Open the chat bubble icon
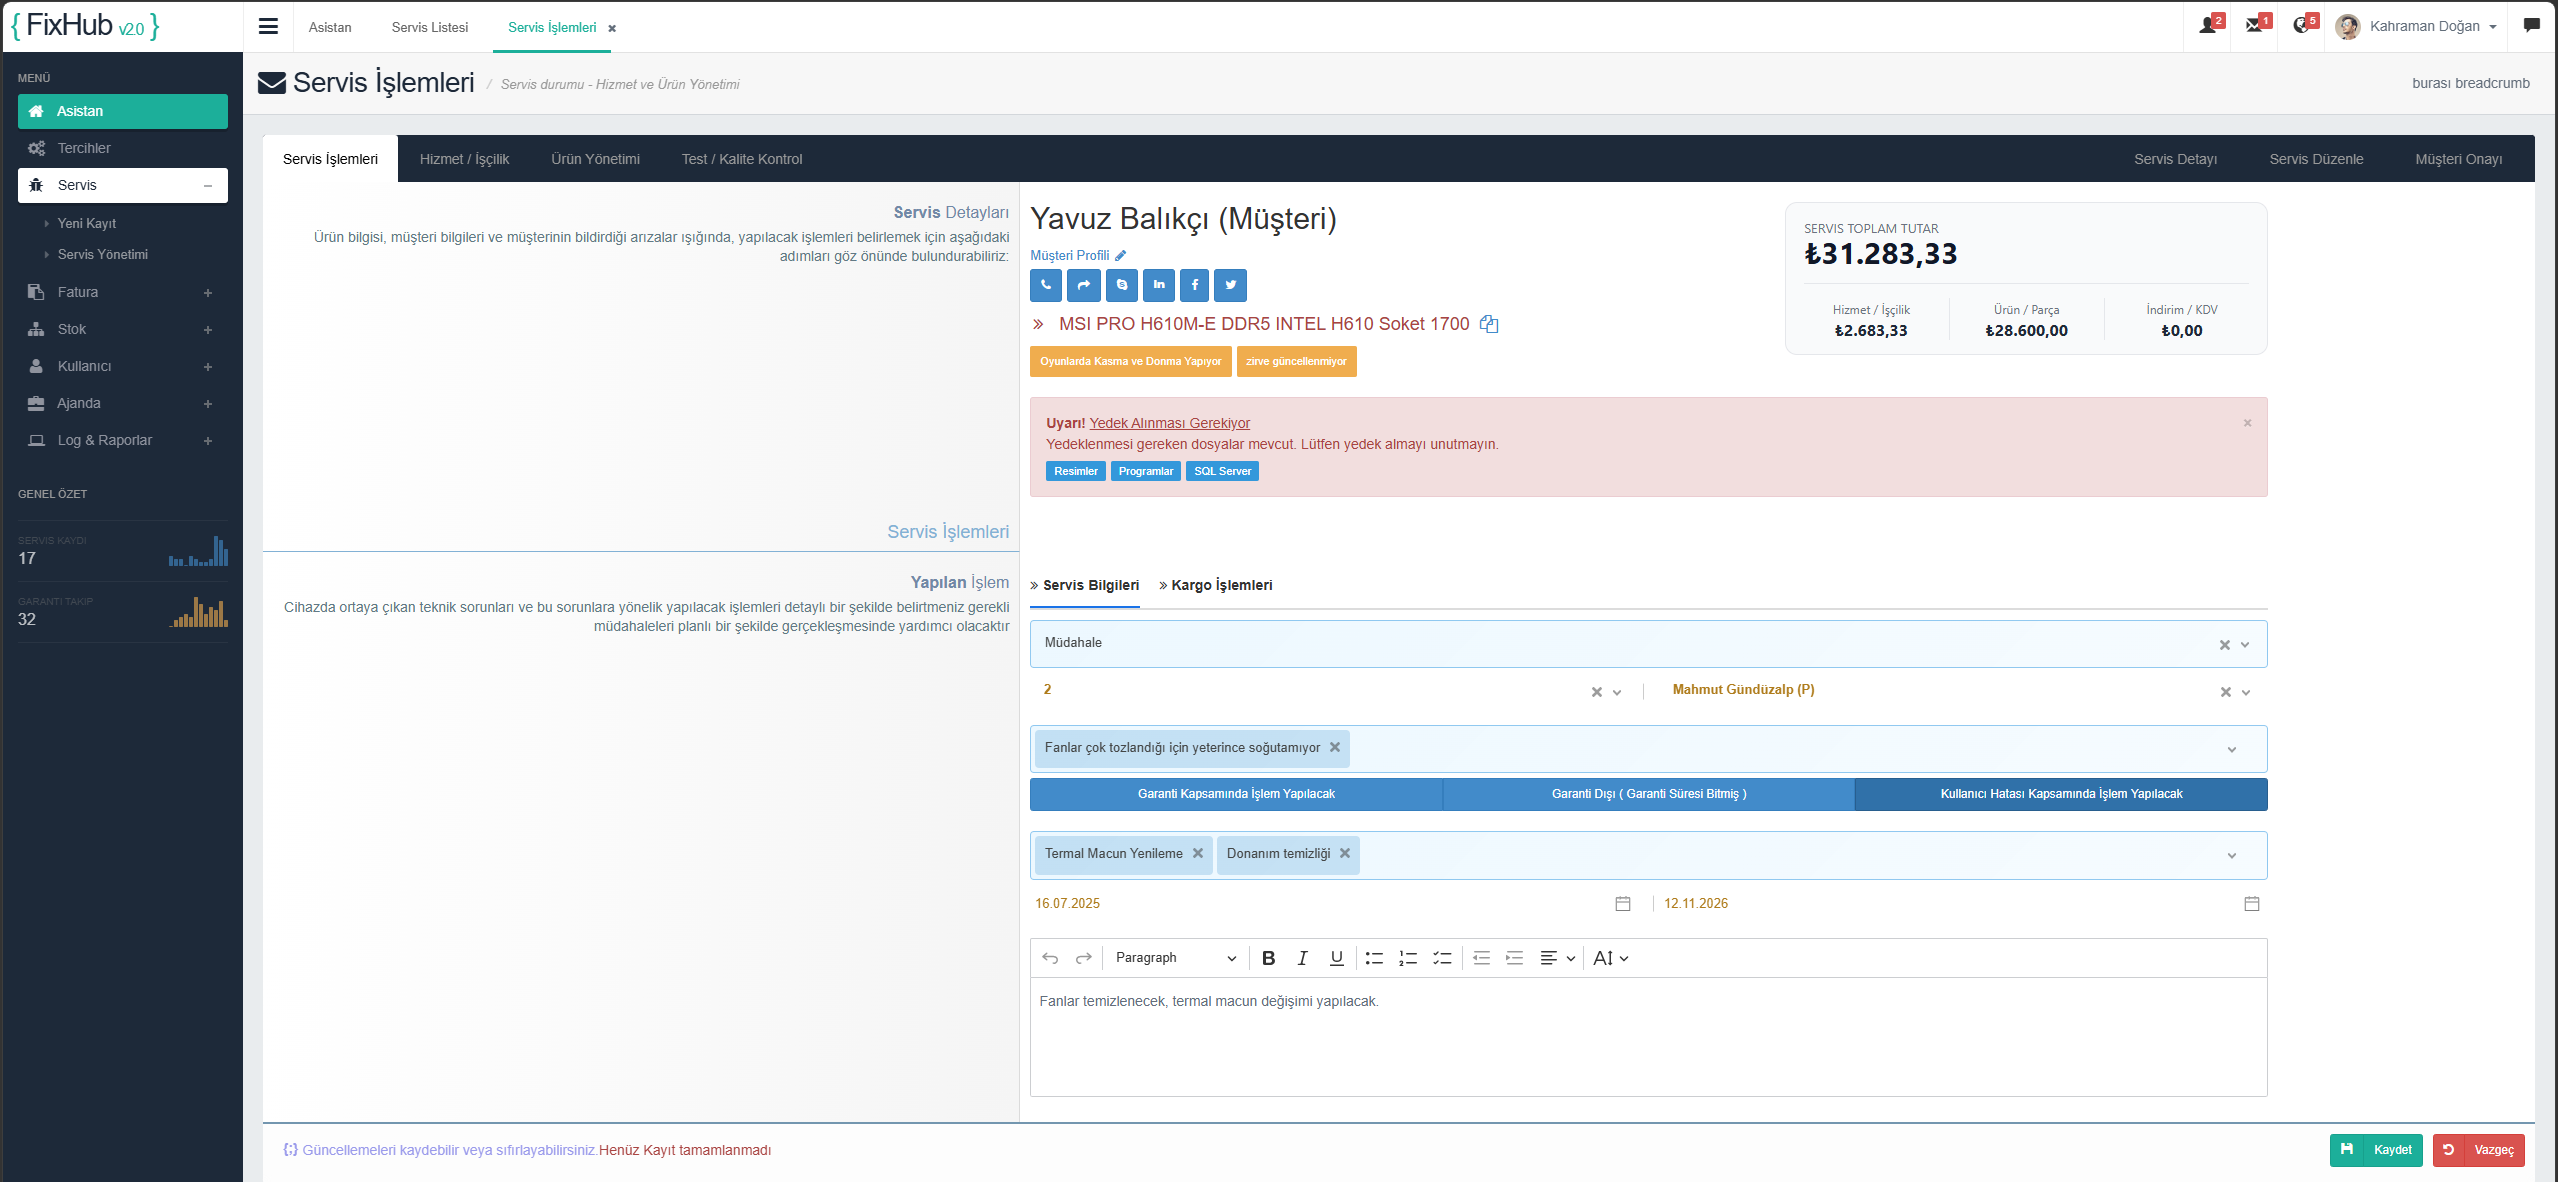Image resolution: width=2558 pixels, height=1182 pixels. (x=2531, y=26)
